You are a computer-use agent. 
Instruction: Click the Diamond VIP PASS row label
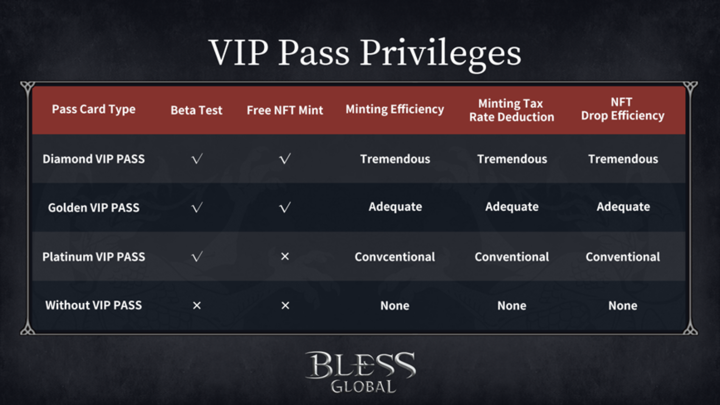click(x=94, y=159)
